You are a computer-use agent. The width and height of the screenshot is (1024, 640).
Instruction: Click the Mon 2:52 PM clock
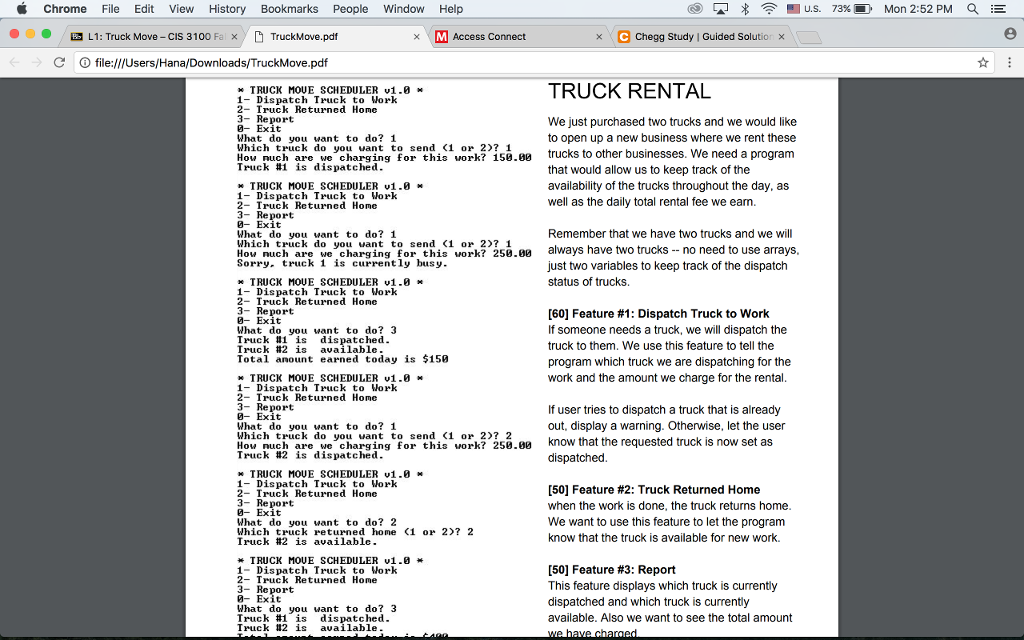point(918,8)
